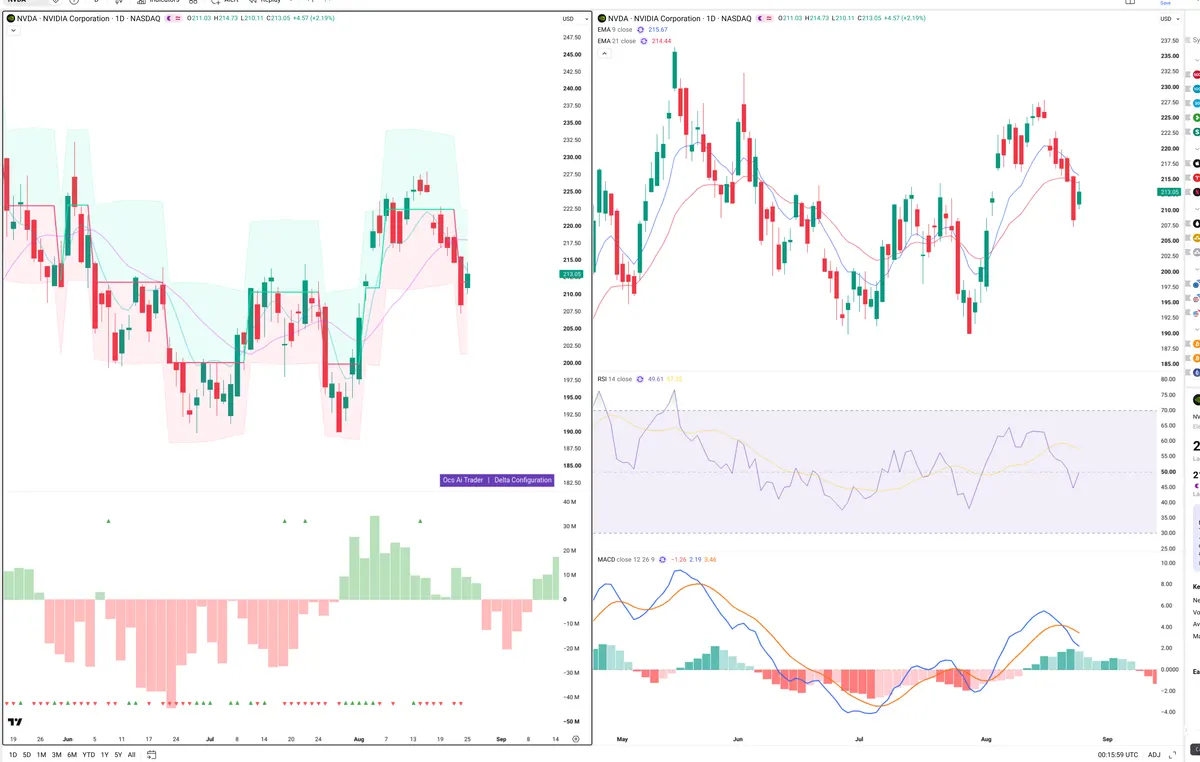
Task: Click the RSI value 49.61
Action: 655,379
